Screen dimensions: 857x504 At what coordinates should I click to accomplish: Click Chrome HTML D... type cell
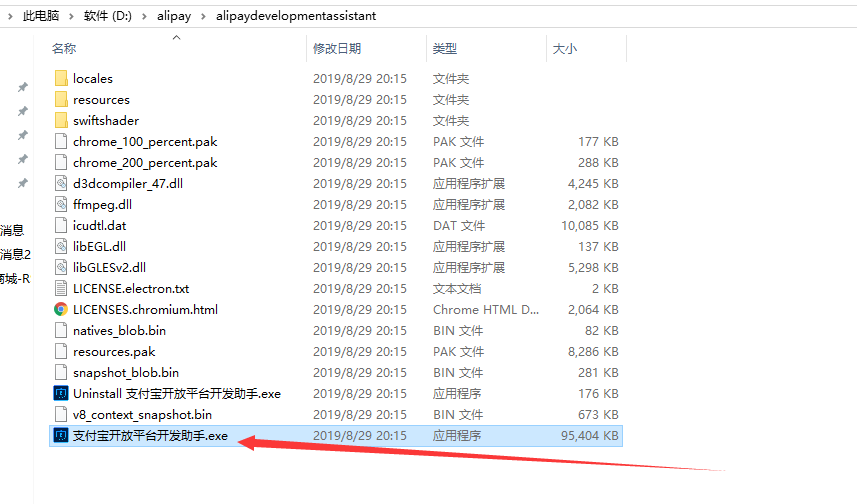(x=486, y=309)
